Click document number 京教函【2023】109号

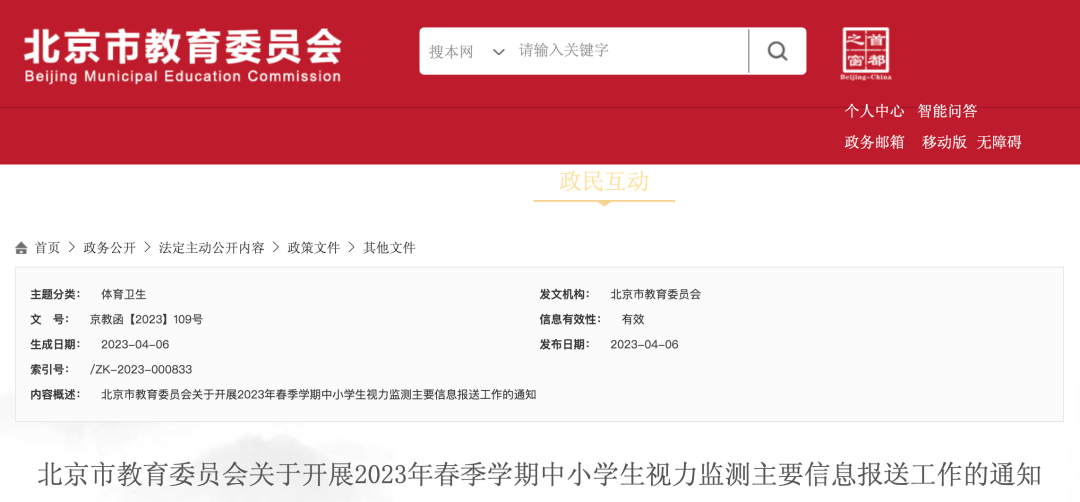click(x=146, y=320)
